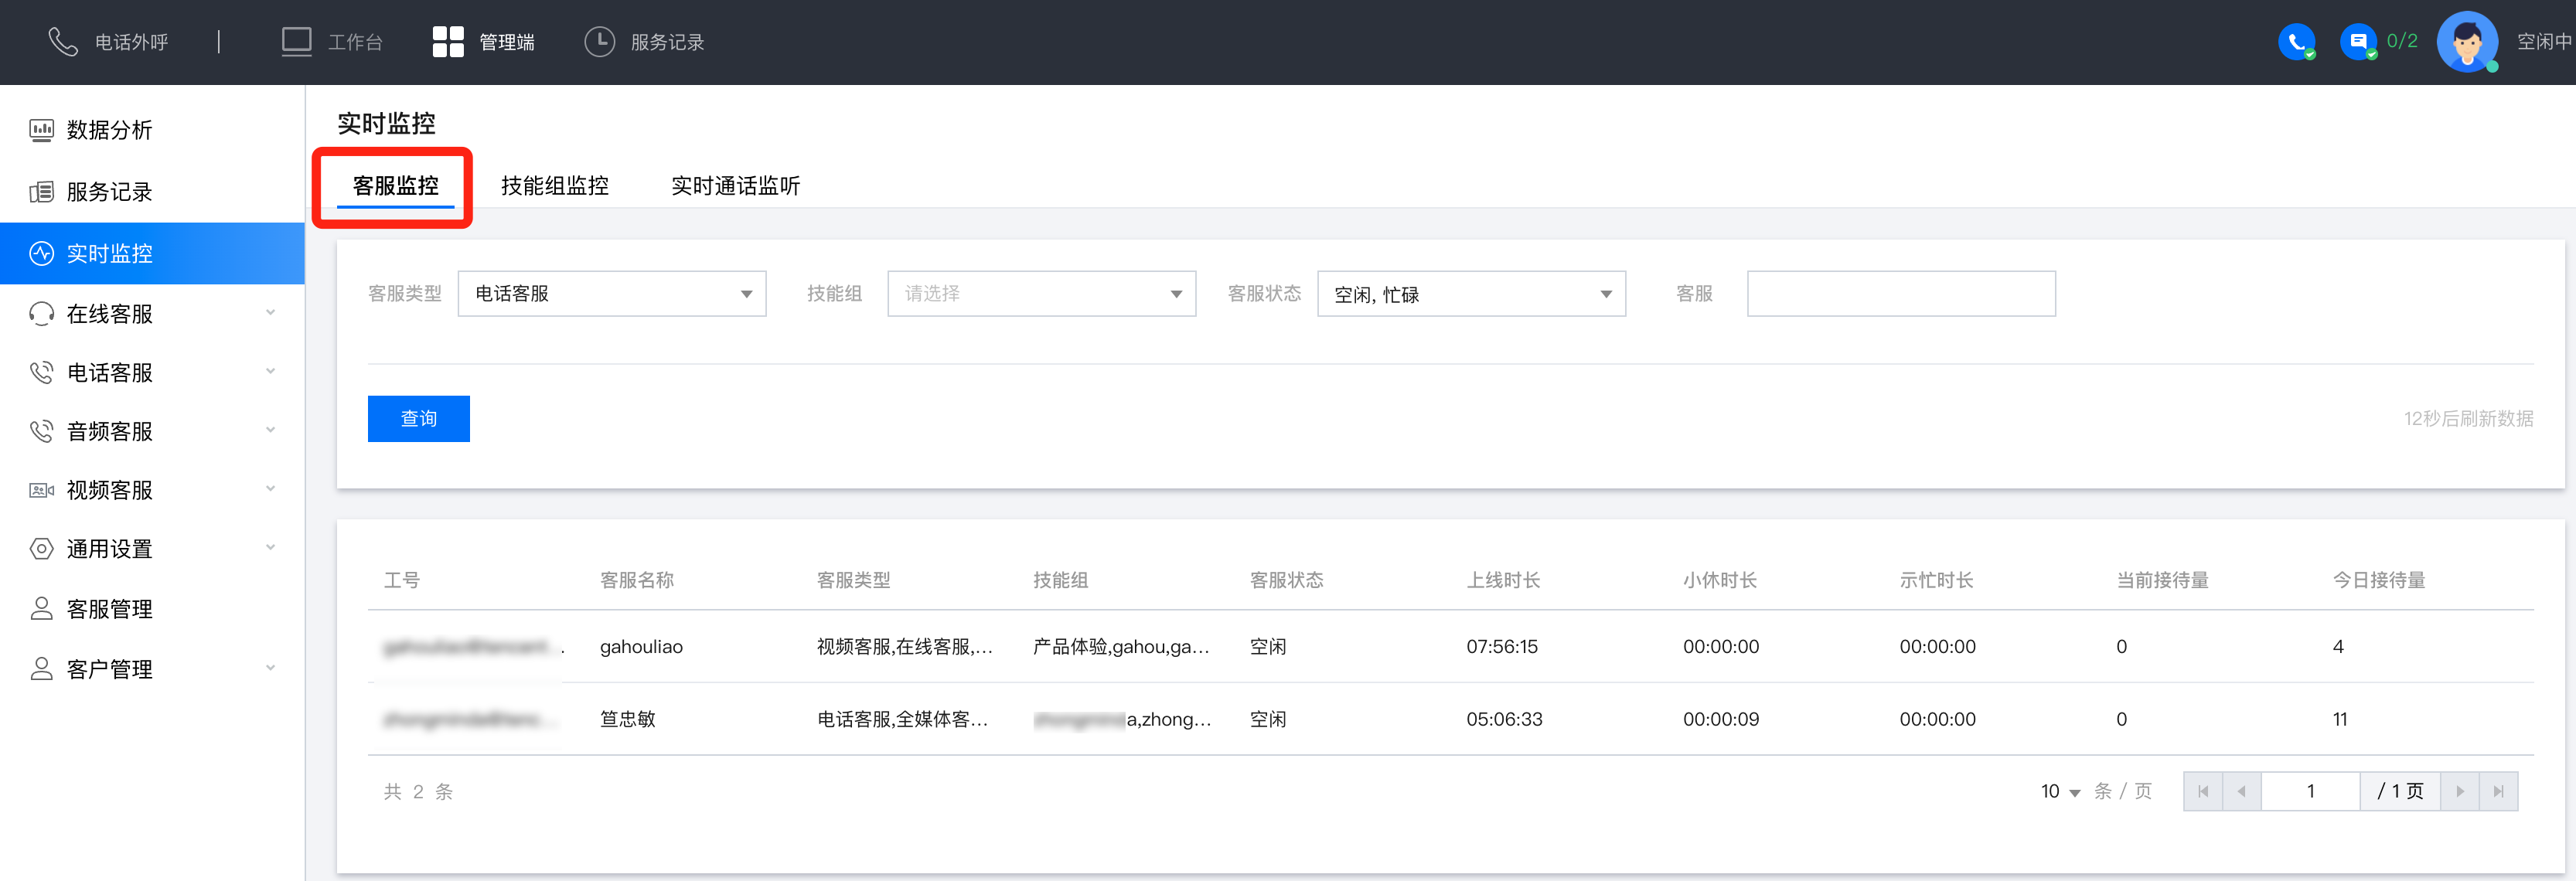Open the user avatar profile
Image resolution: width=2576 pixels, height=881 pixels.
tap(2466, 42)
